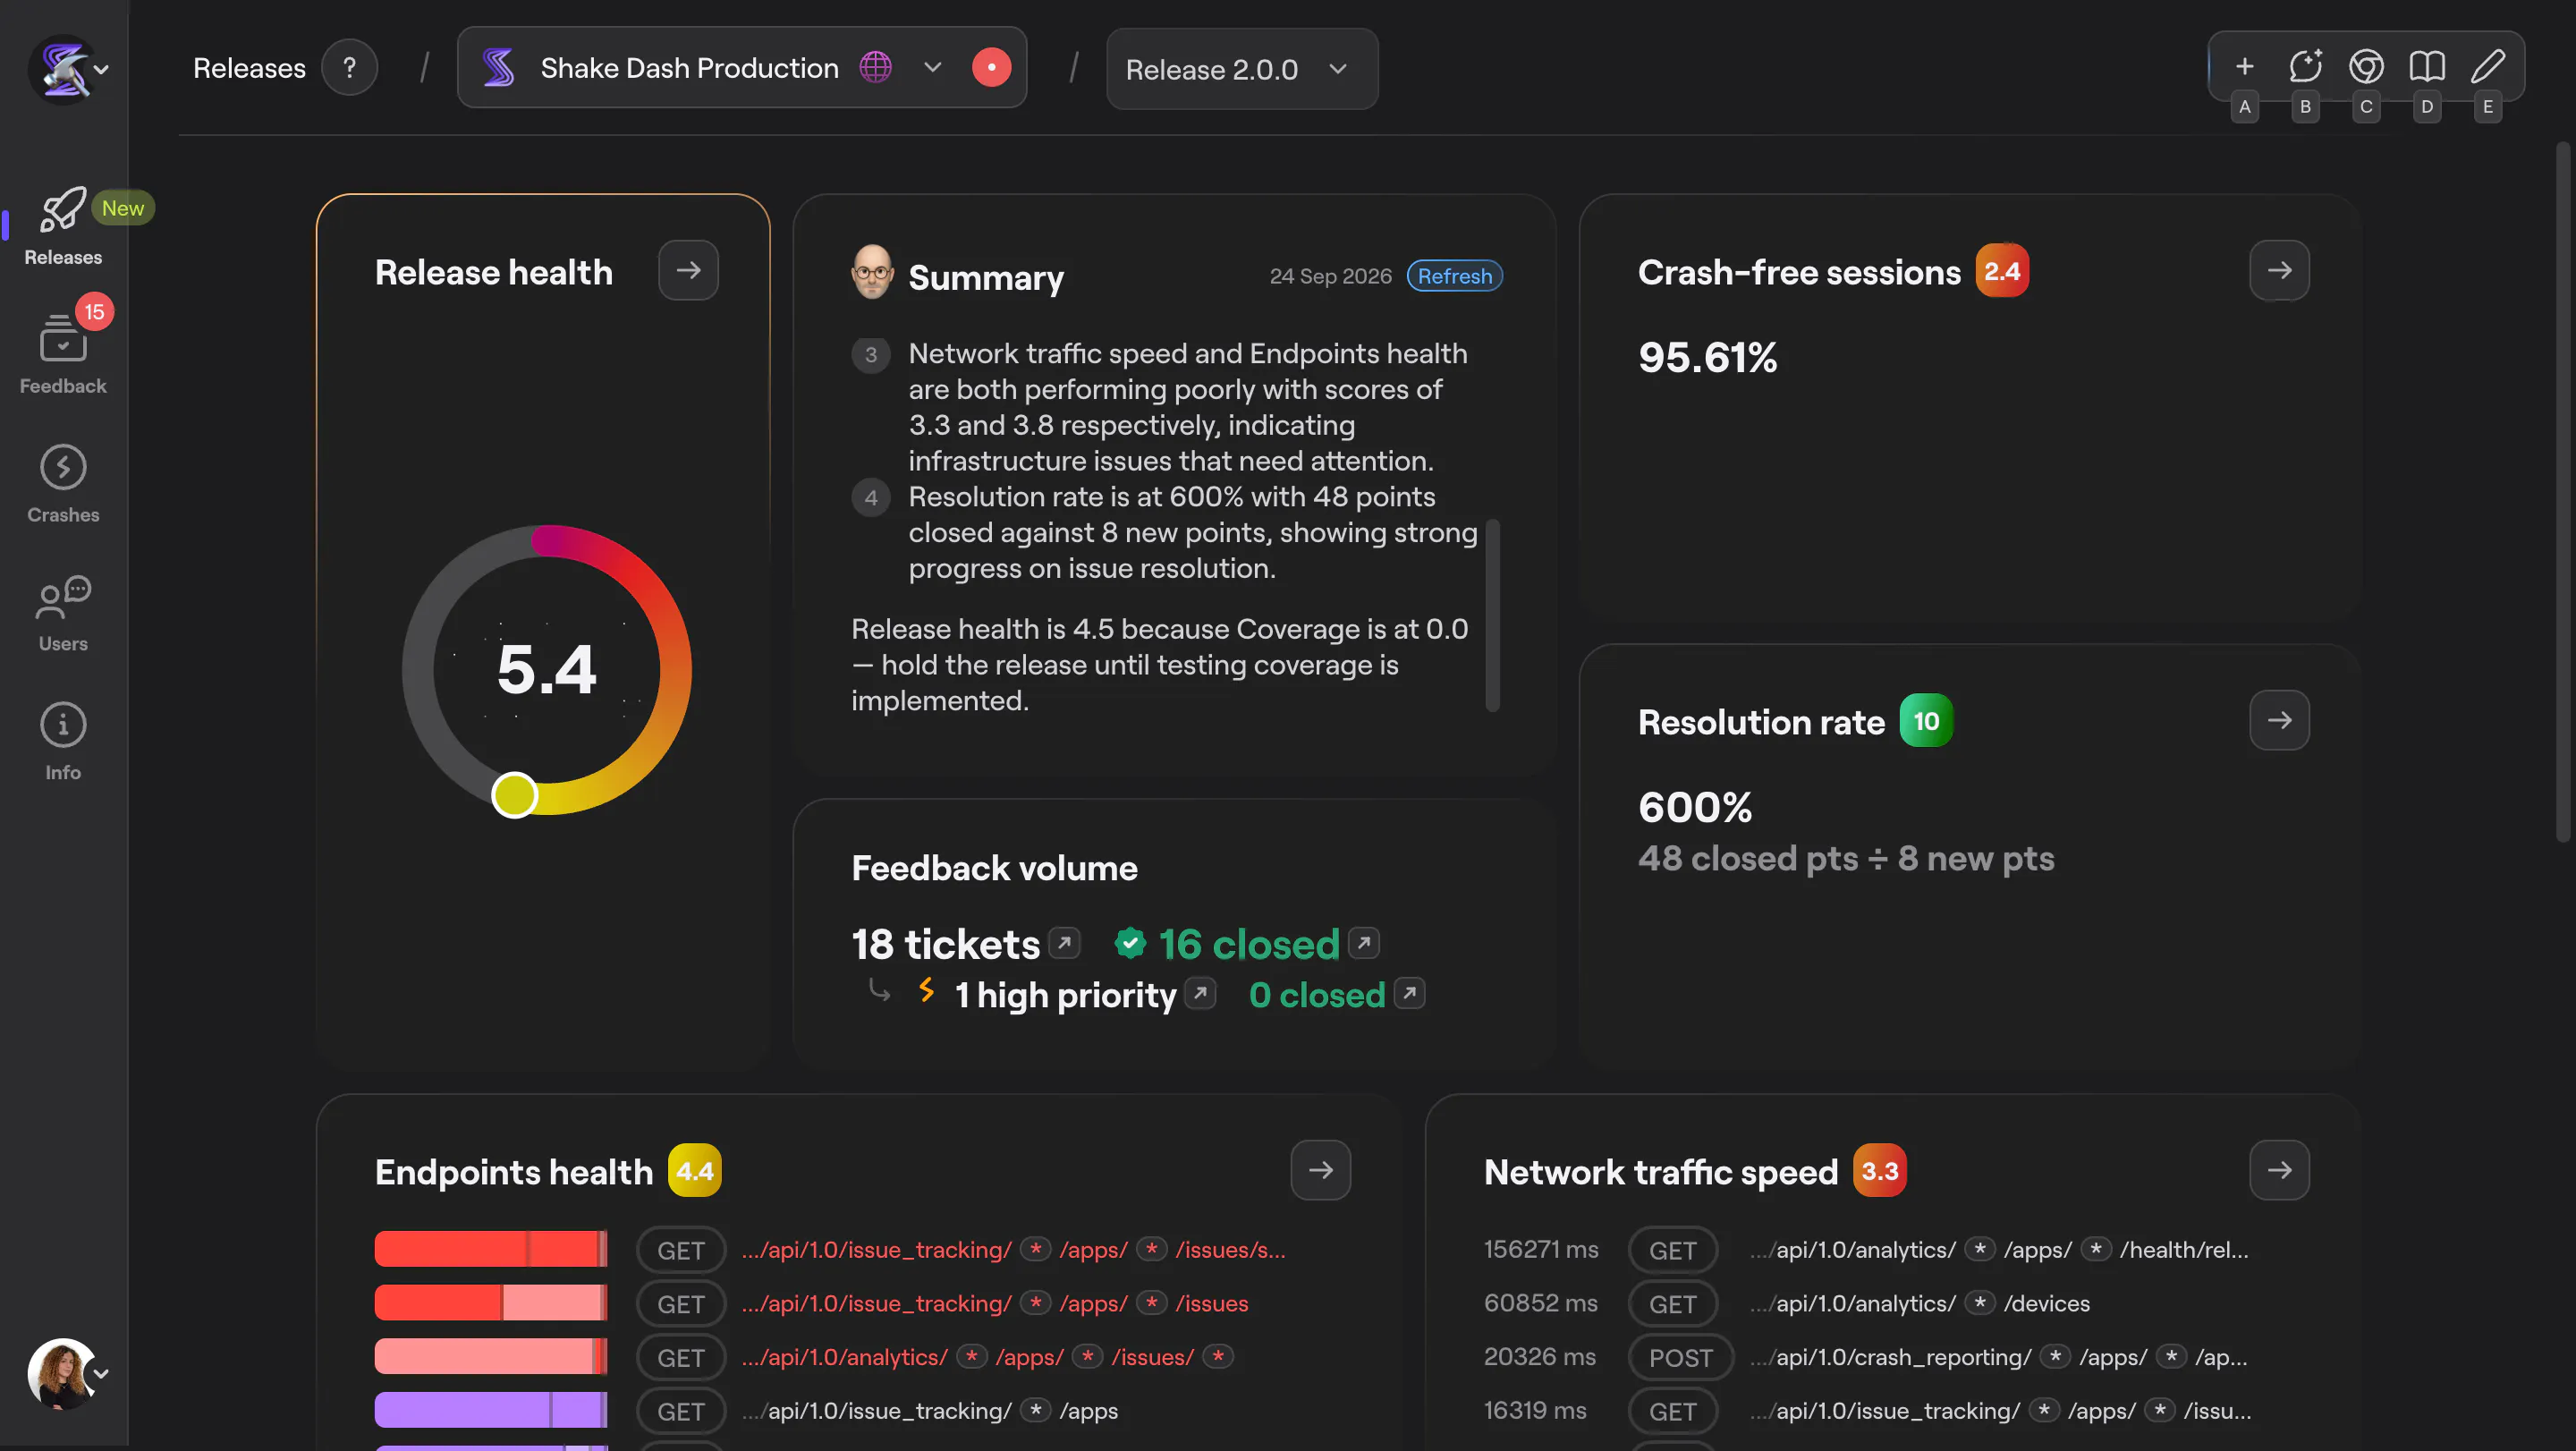The width and height of the screenshot is (2576, 1451).
Task: Go to the Crashes section
Action: pos(63,484)
